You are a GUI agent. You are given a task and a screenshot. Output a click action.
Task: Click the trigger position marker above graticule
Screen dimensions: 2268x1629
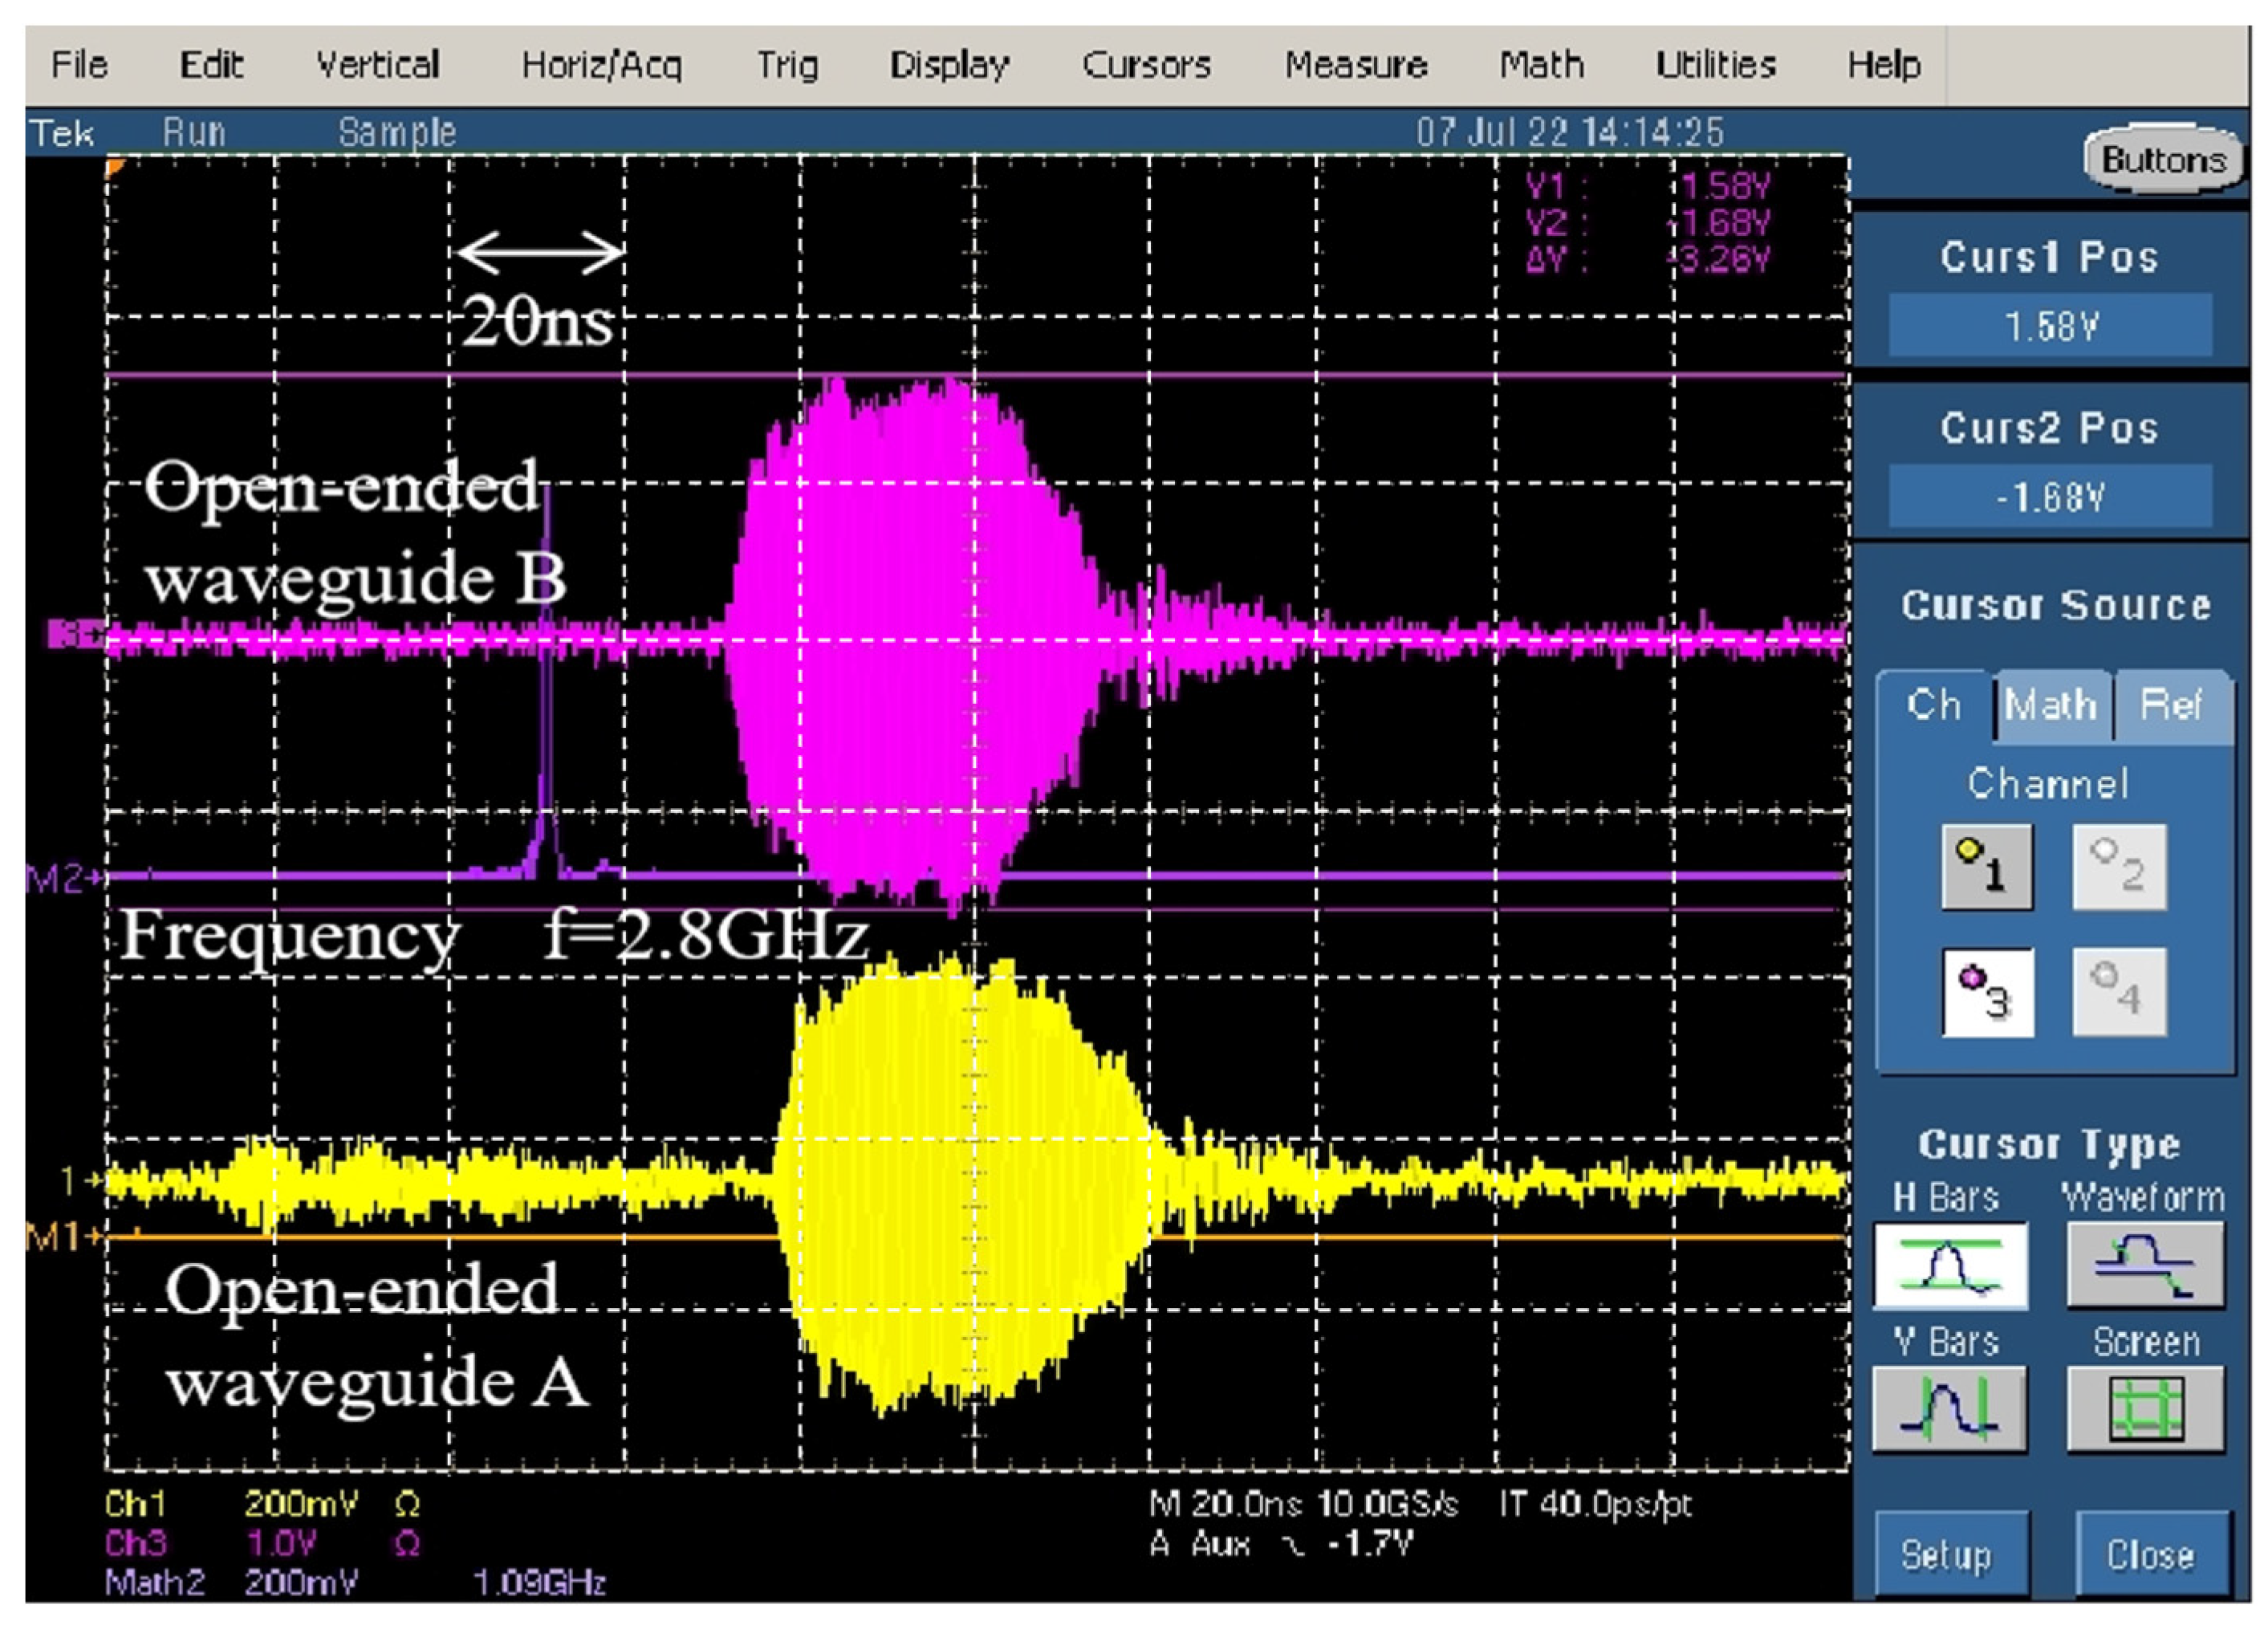(115, 166)
